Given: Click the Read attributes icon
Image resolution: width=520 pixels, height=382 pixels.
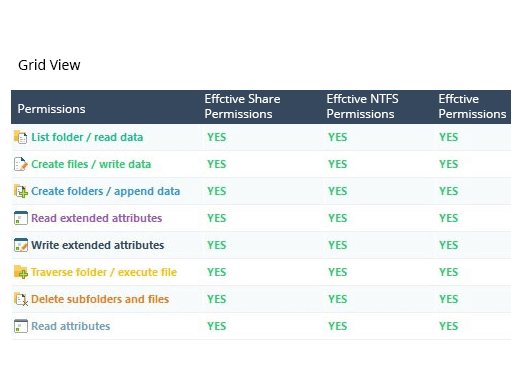Looking at the screenshot, I should coord(21,326).
